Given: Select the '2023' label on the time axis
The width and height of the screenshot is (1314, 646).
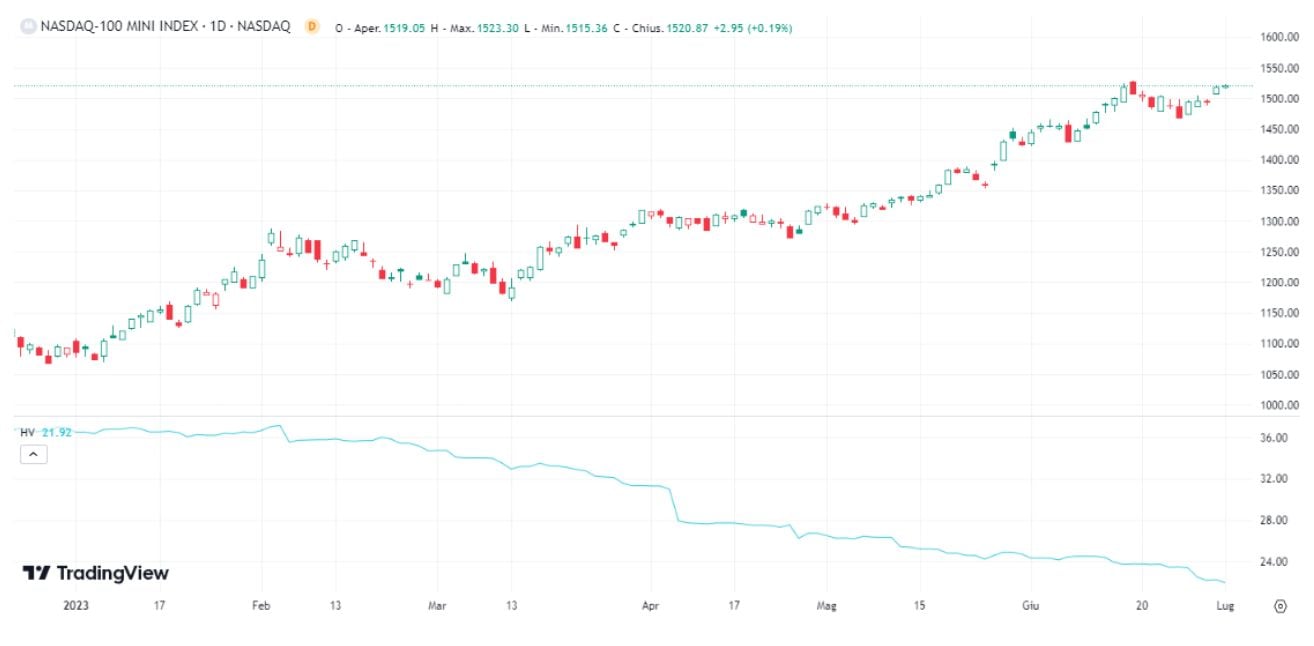Looking at the screenshot, I should pos(75,605).
